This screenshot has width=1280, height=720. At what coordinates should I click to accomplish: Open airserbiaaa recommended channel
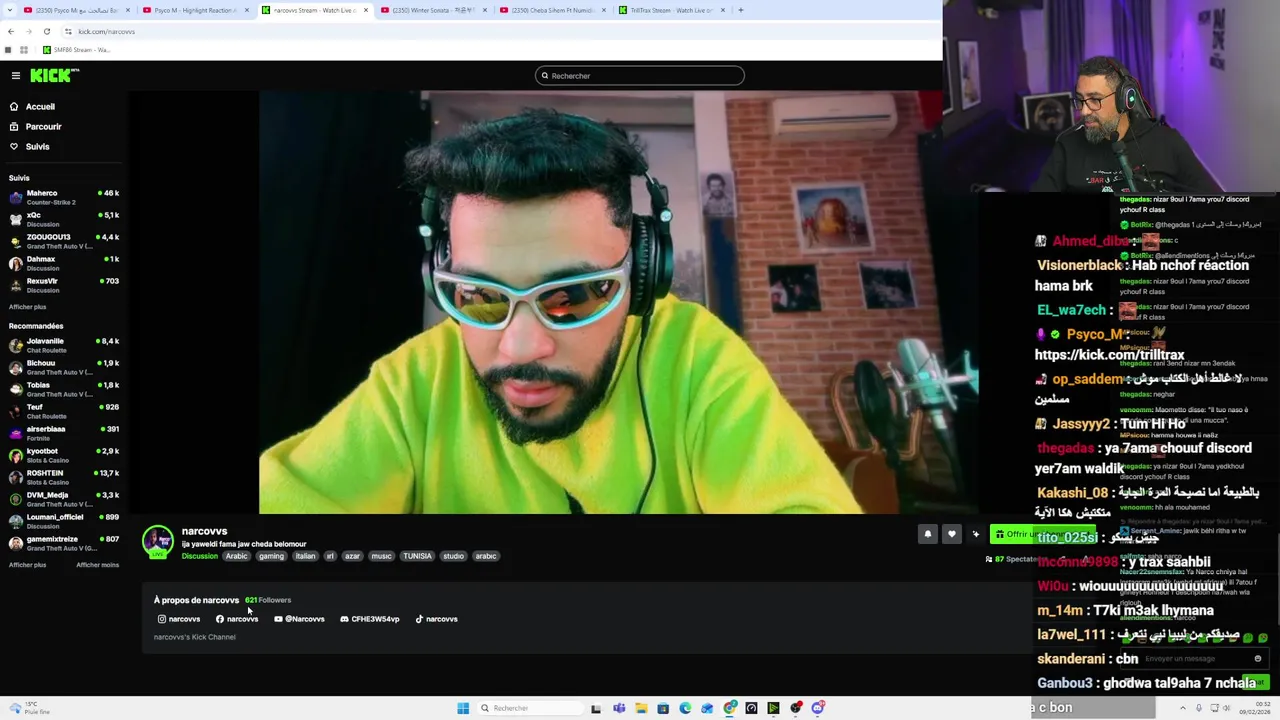[64, 433]
